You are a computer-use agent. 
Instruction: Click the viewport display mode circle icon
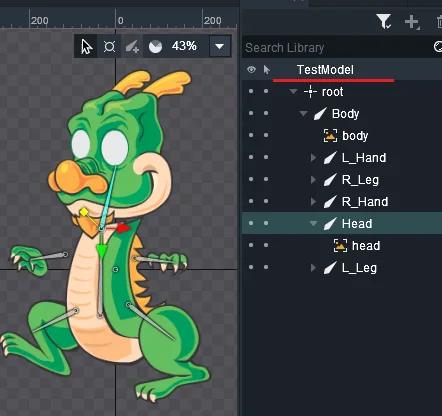(x=155, y=47)
